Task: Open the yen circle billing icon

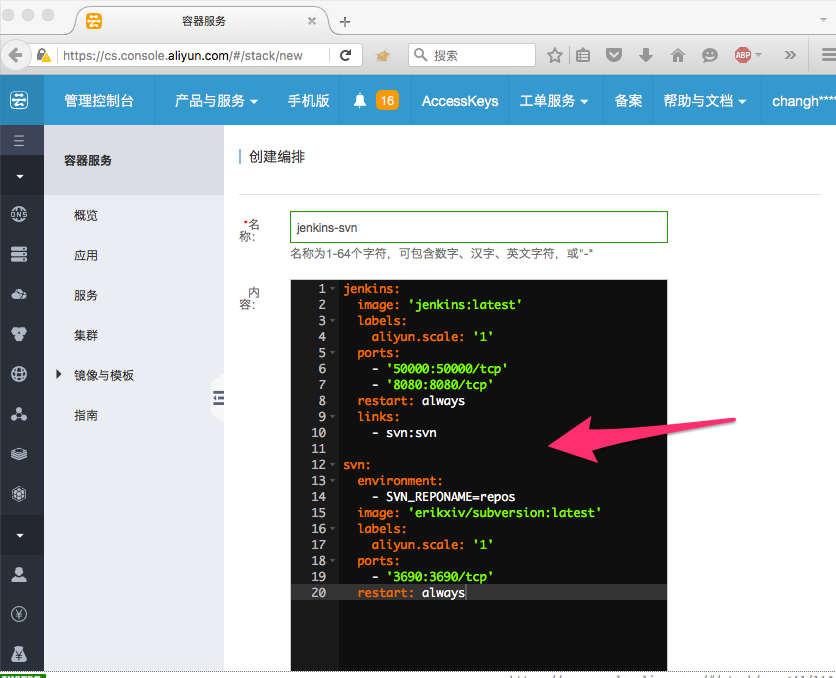Action: (19, 614)
